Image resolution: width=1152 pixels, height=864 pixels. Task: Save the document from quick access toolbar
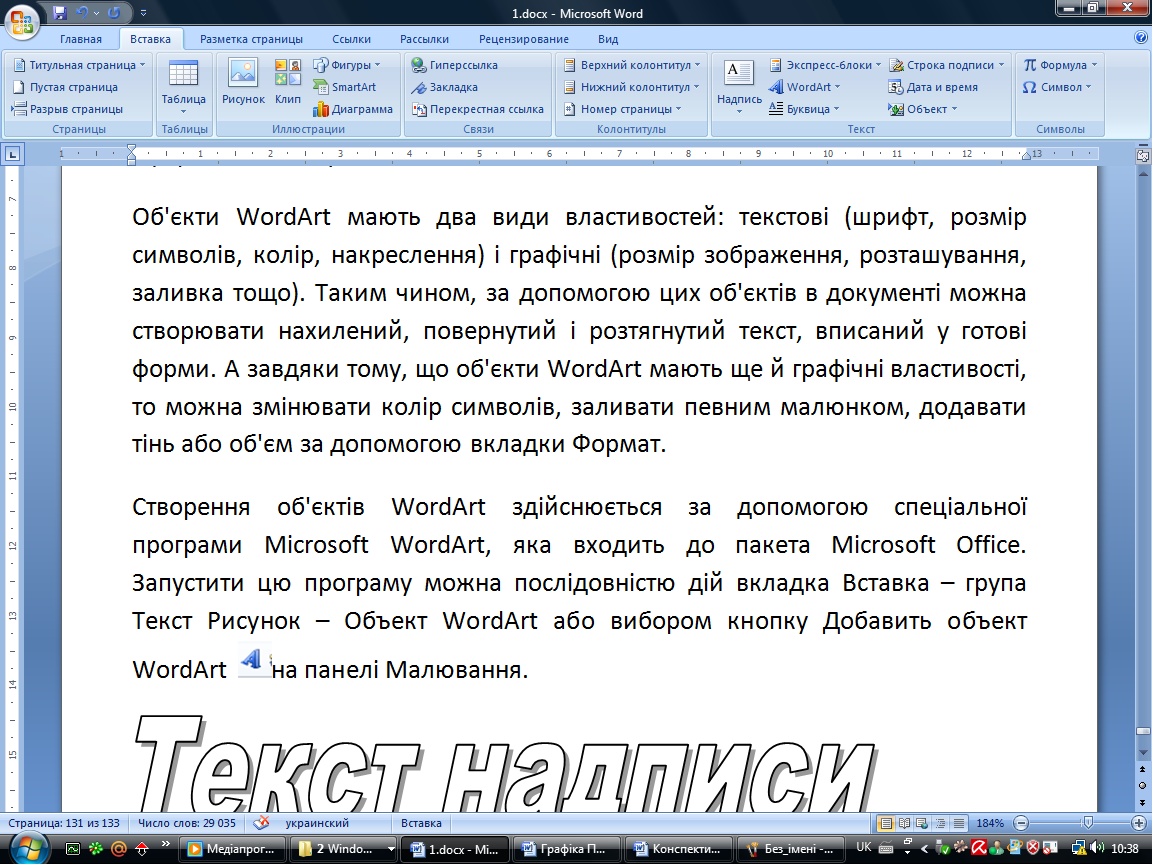coord(60,12)
